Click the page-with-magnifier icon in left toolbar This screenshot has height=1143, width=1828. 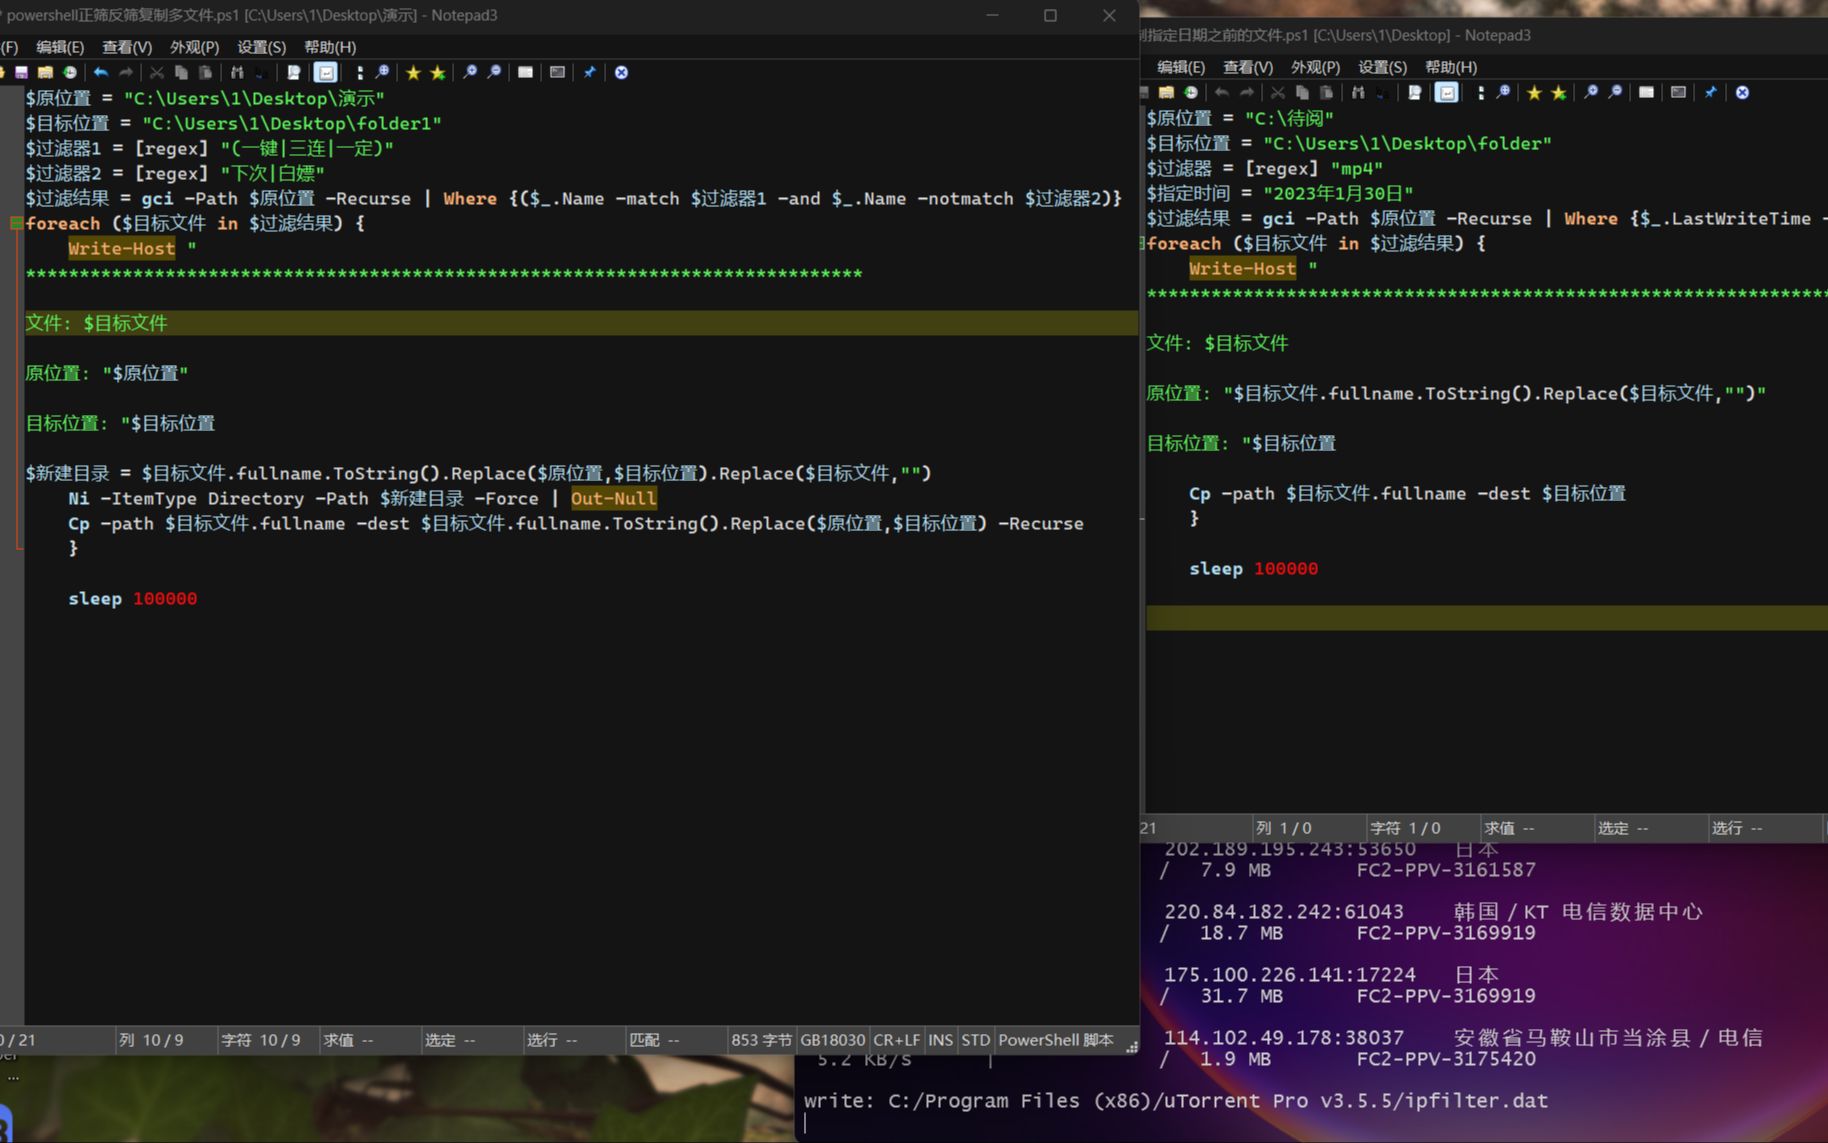[x=293, y=72]
